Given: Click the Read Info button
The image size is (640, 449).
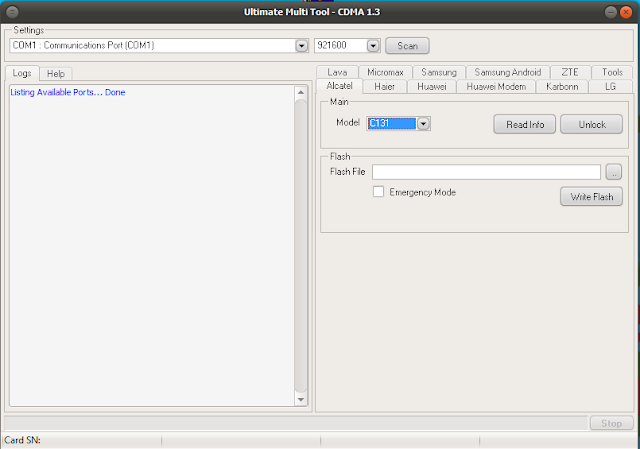Looking at the screenshot, I should pyautogui.click(x=524, y=124).
